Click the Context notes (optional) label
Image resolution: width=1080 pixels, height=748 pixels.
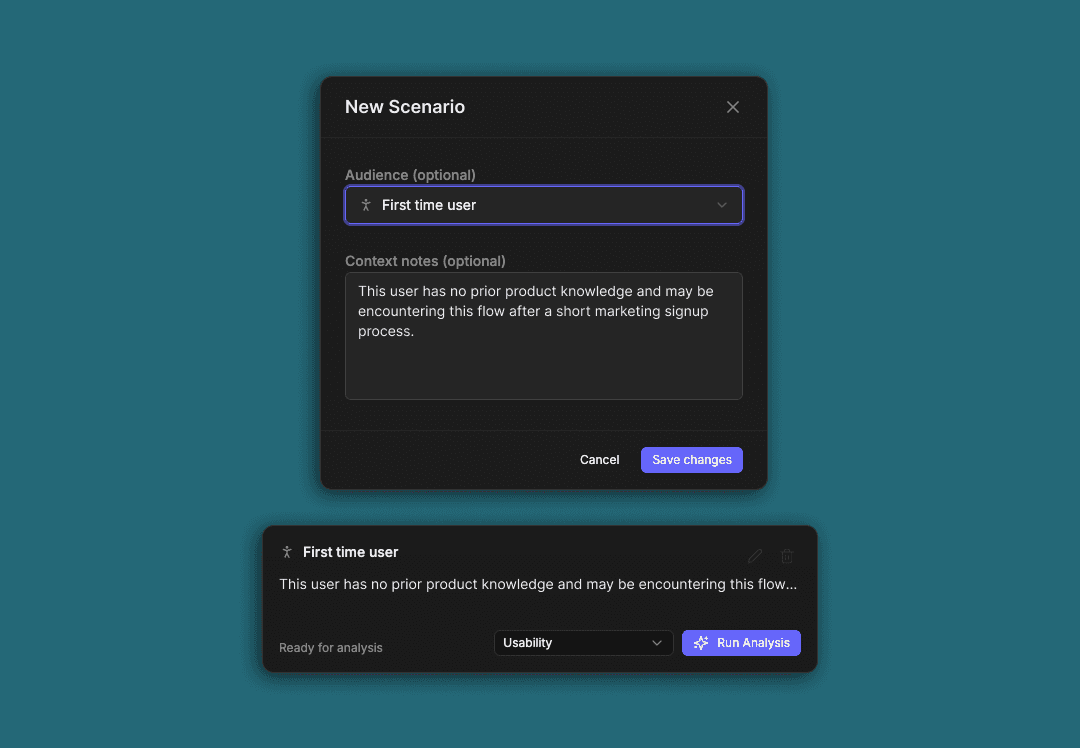point(425,261)
